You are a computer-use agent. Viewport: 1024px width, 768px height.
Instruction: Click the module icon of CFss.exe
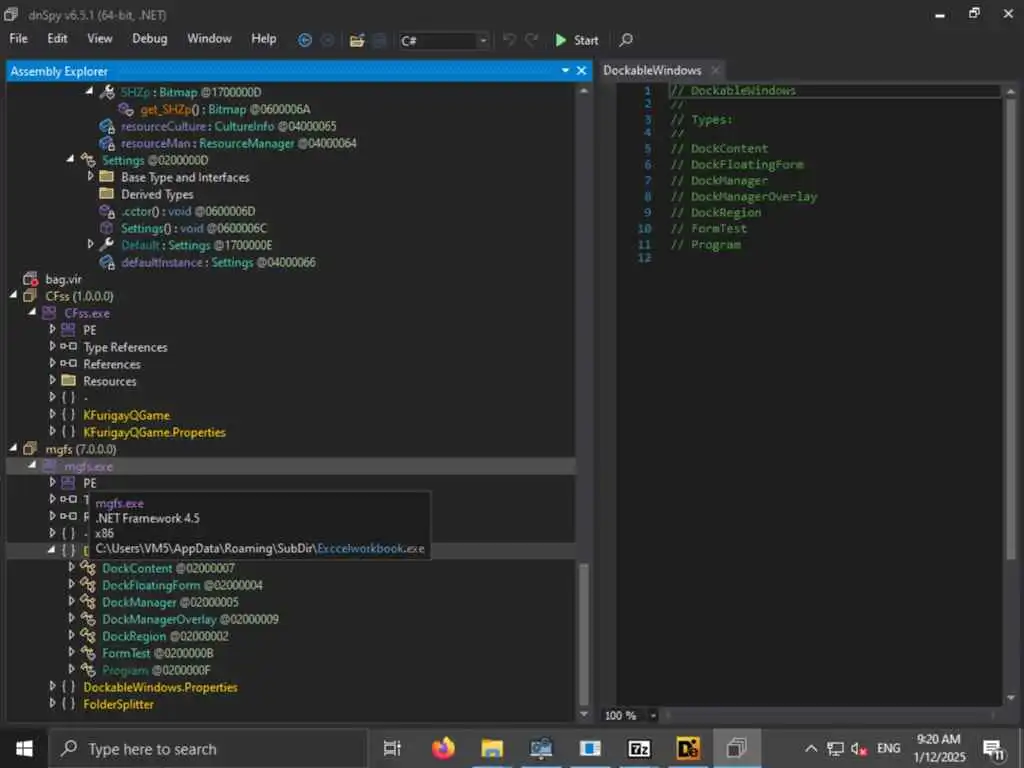click(x=49, y=313)
